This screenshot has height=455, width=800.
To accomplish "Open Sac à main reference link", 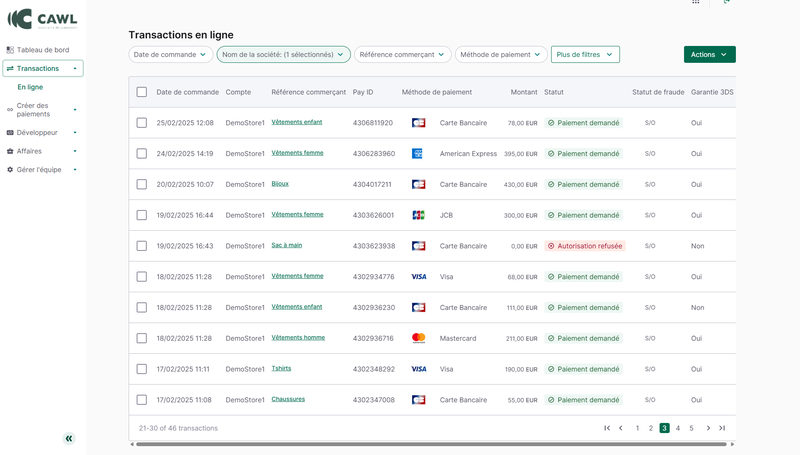I will coord(286,245).
